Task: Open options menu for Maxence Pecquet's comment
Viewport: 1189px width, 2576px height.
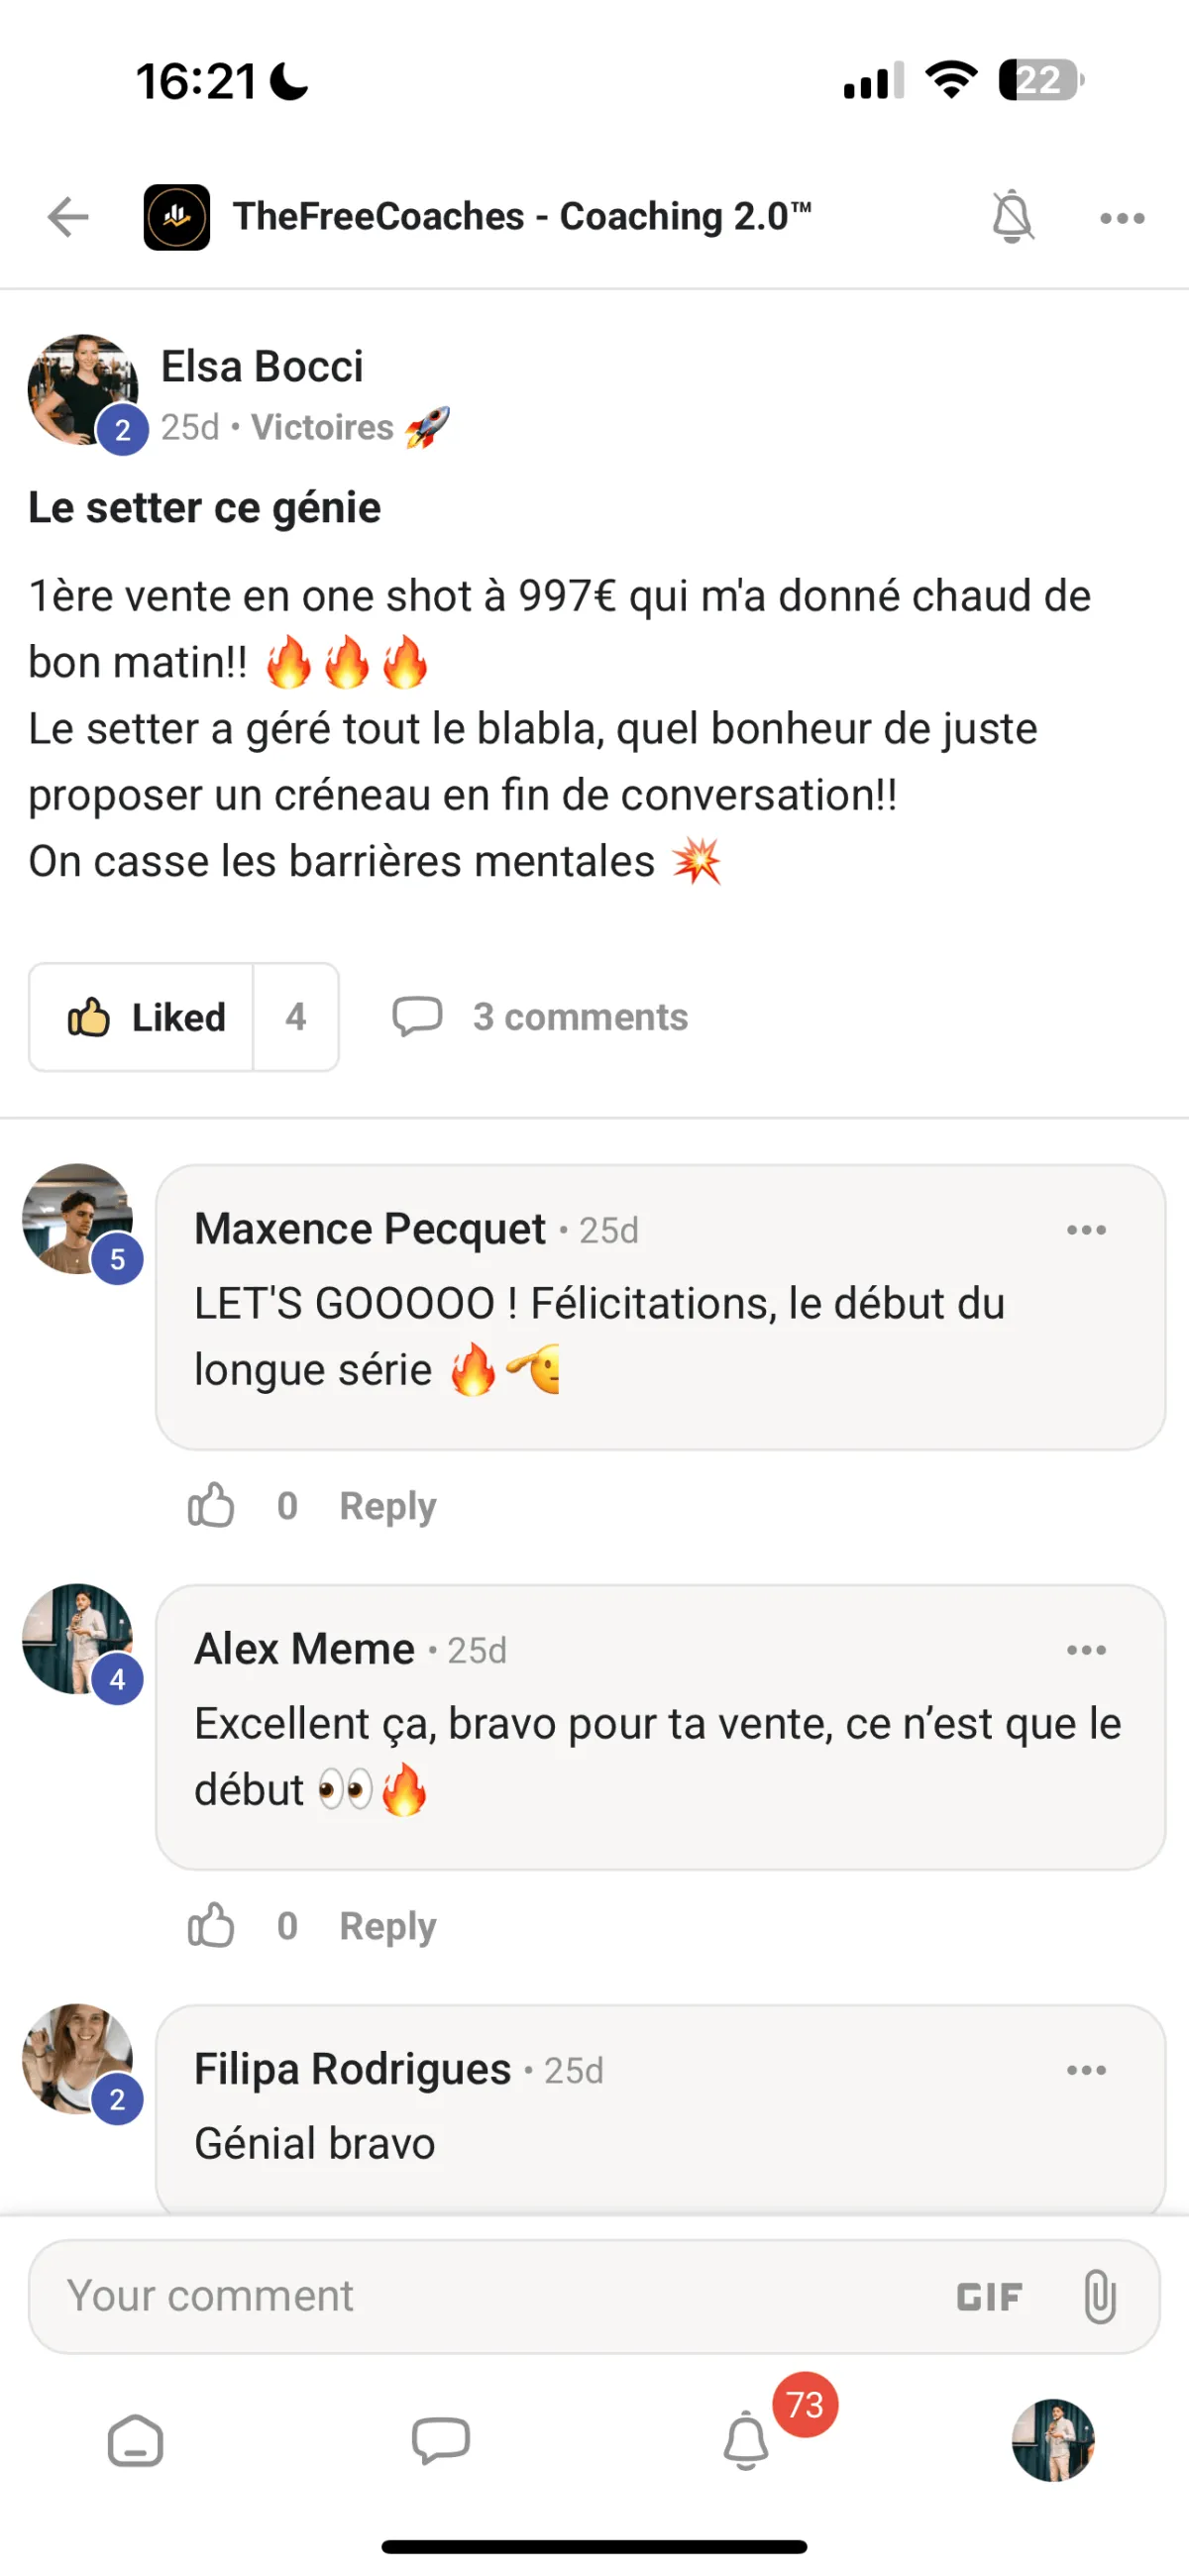Action: coord(1086,1230)
